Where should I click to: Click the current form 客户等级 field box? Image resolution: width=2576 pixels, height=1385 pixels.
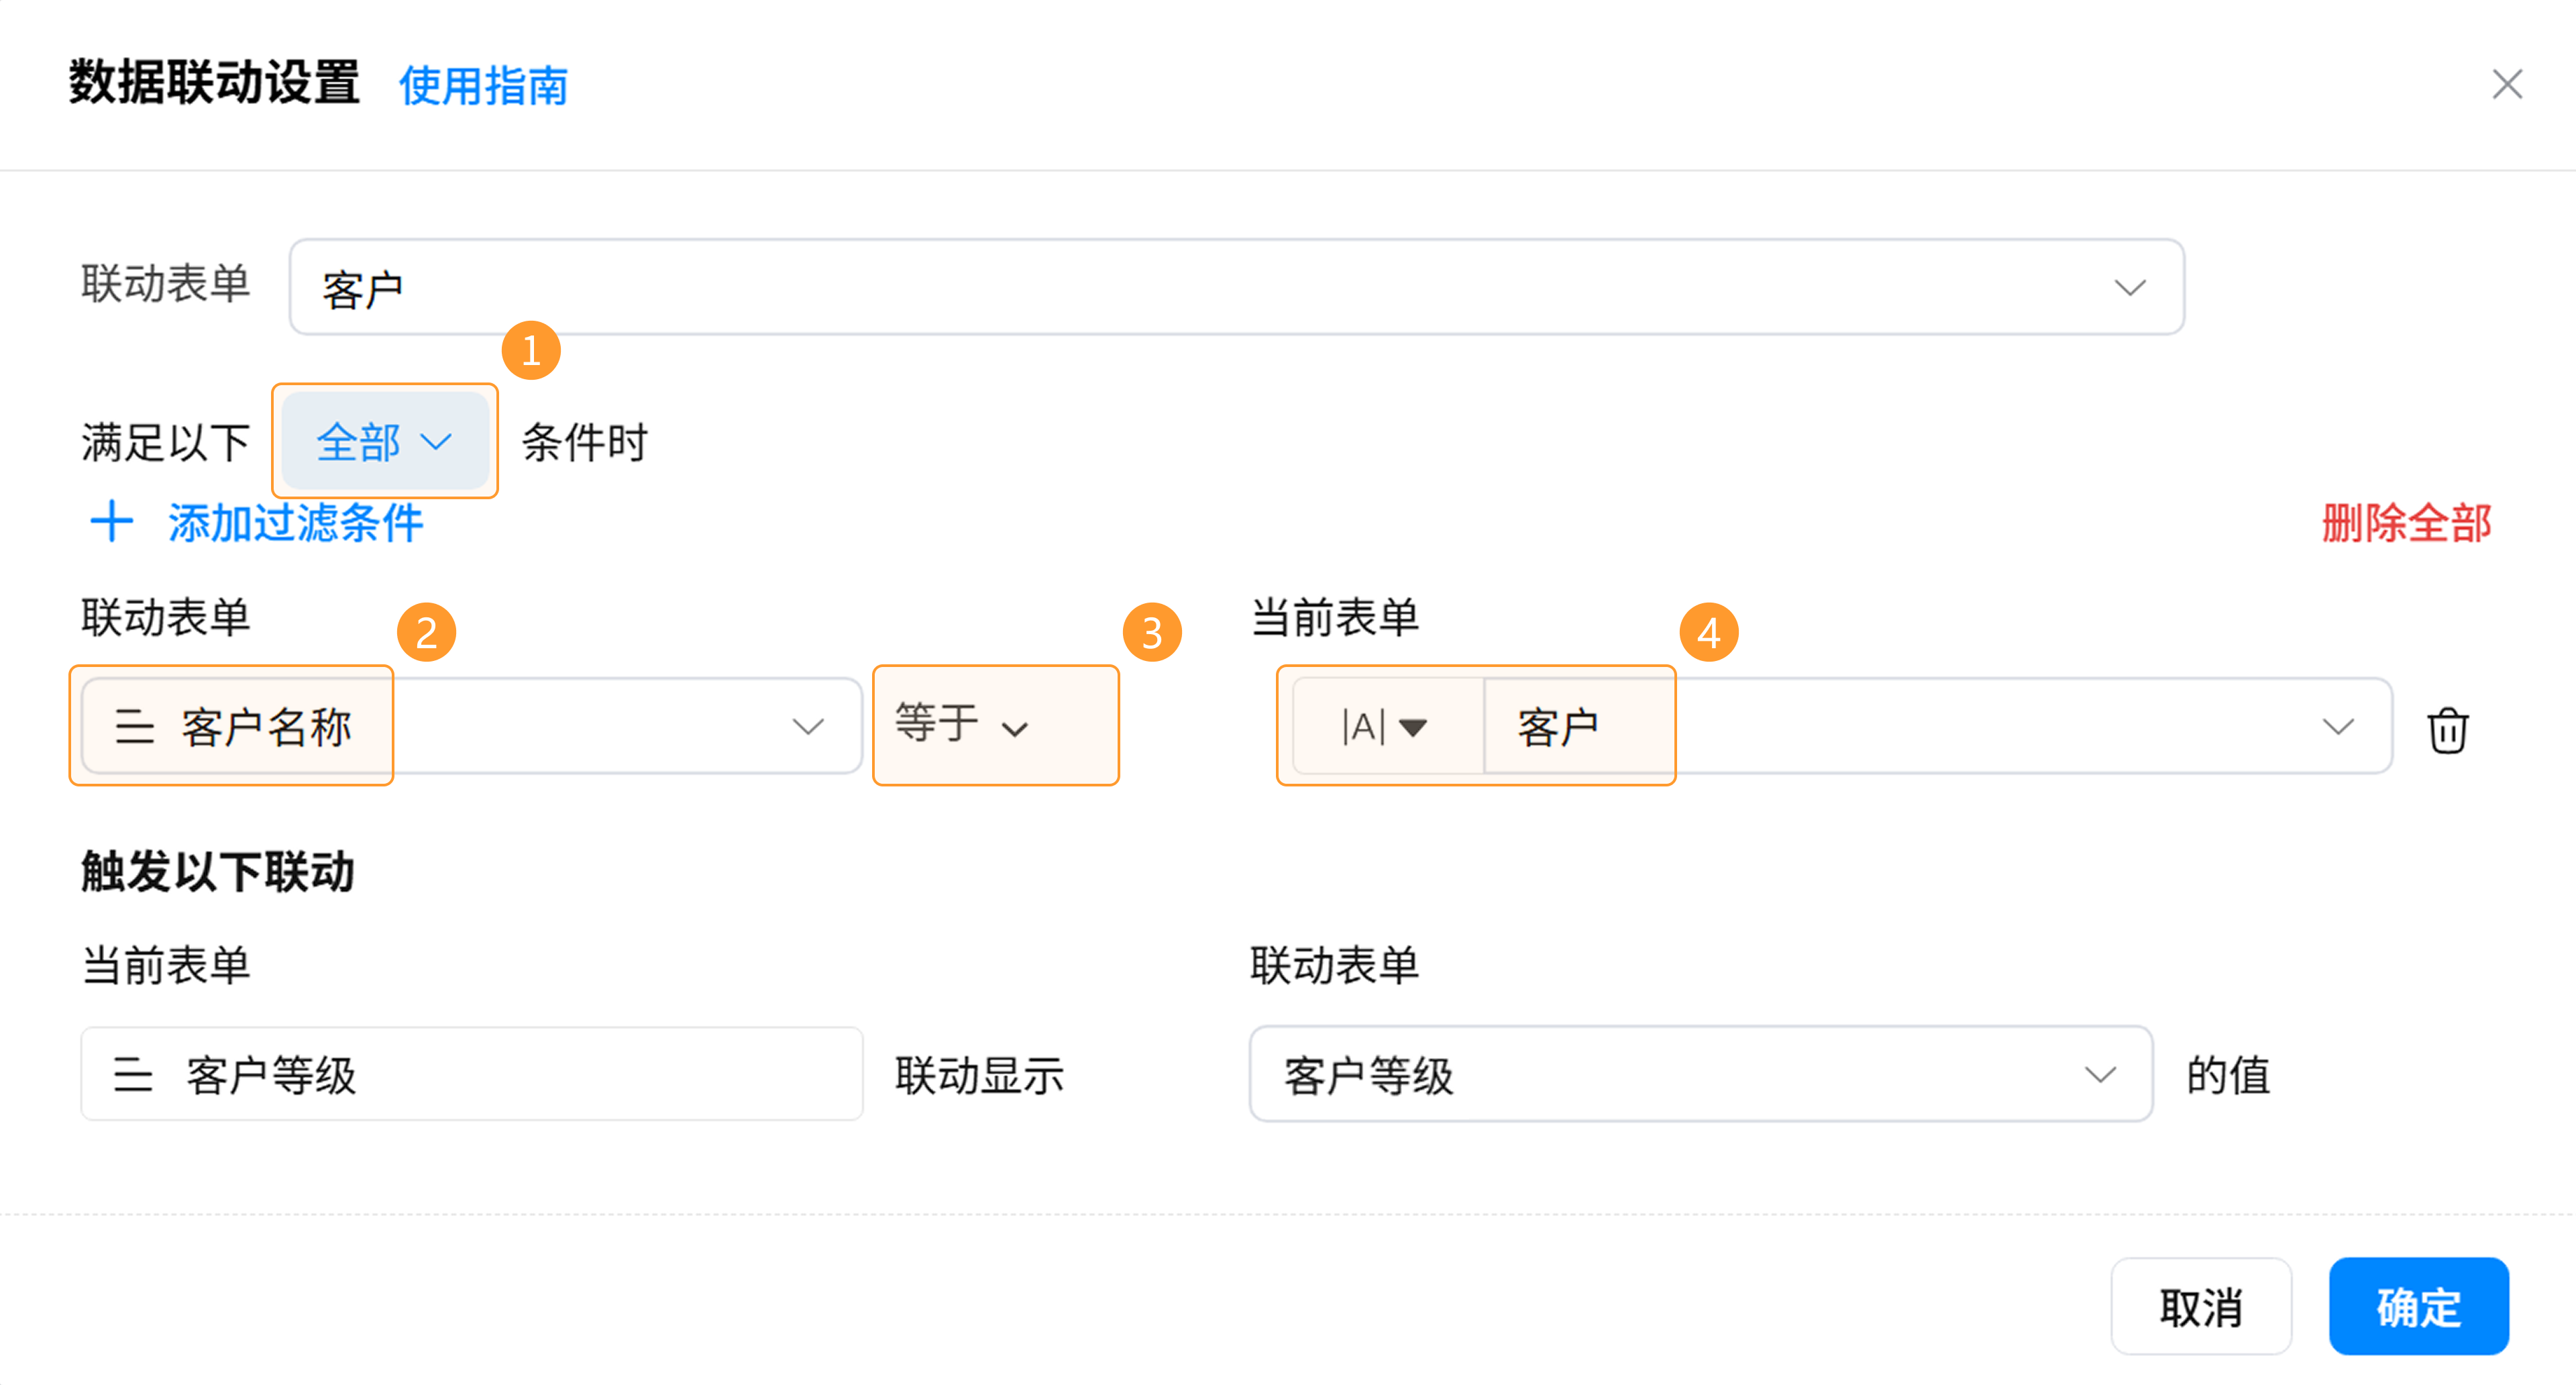pyautogui.click(x=471, y=1075)
